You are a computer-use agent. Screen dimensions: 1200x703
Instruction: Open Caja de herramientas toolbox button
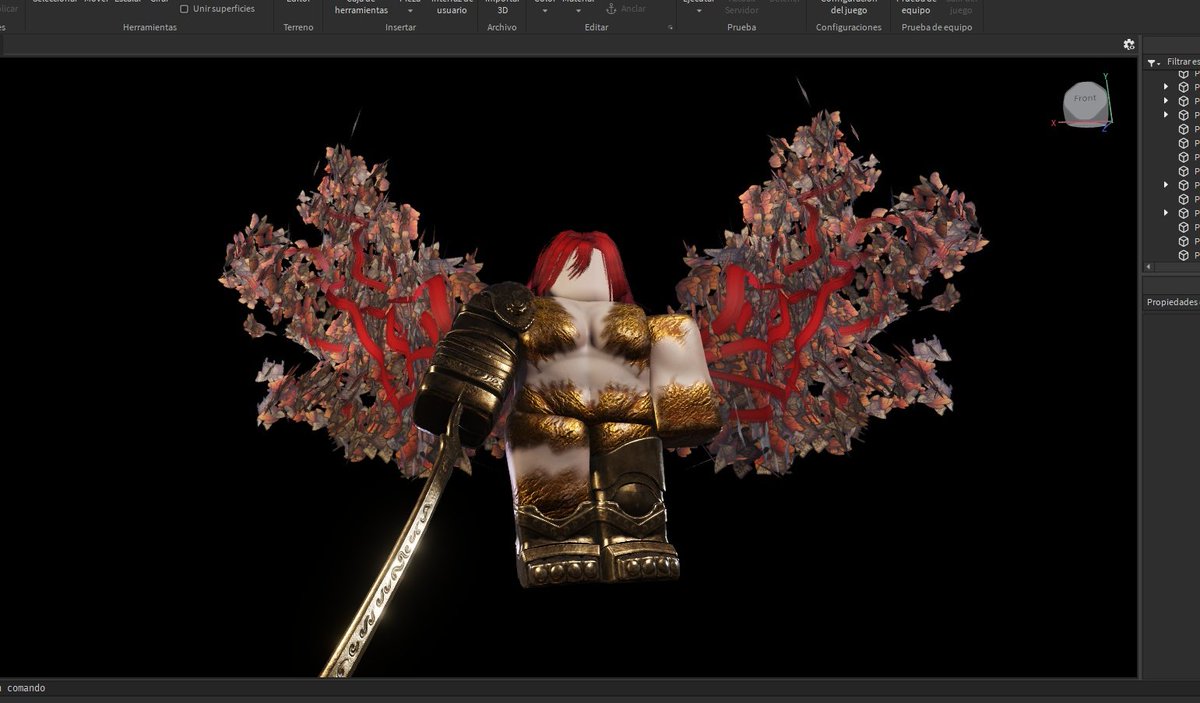click(x=361, y=7)
